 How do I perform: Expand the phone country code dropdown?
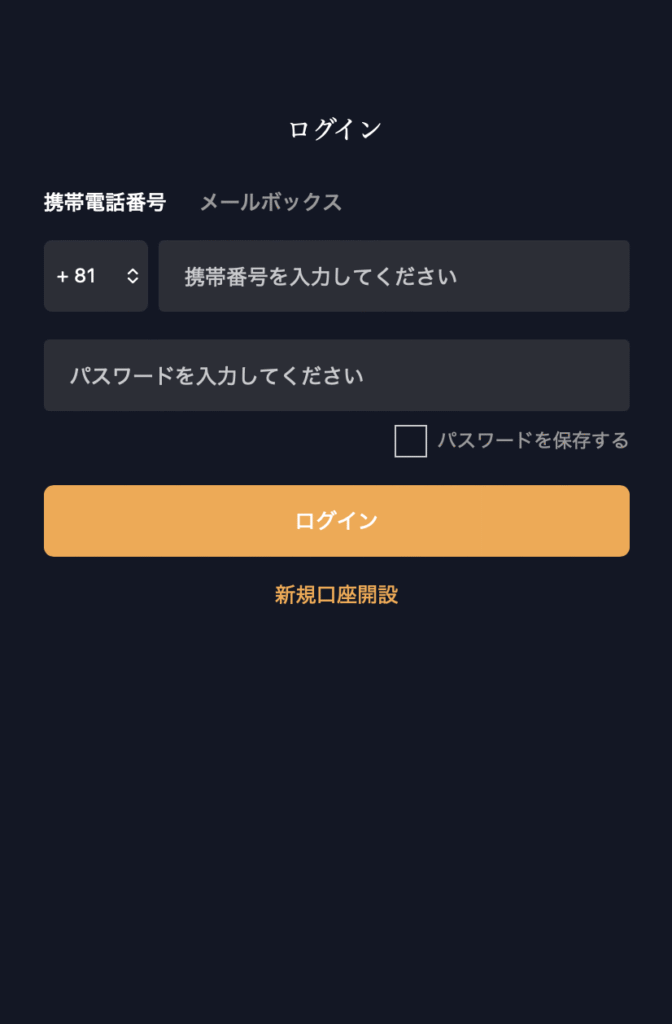click(x=95, y=276)
